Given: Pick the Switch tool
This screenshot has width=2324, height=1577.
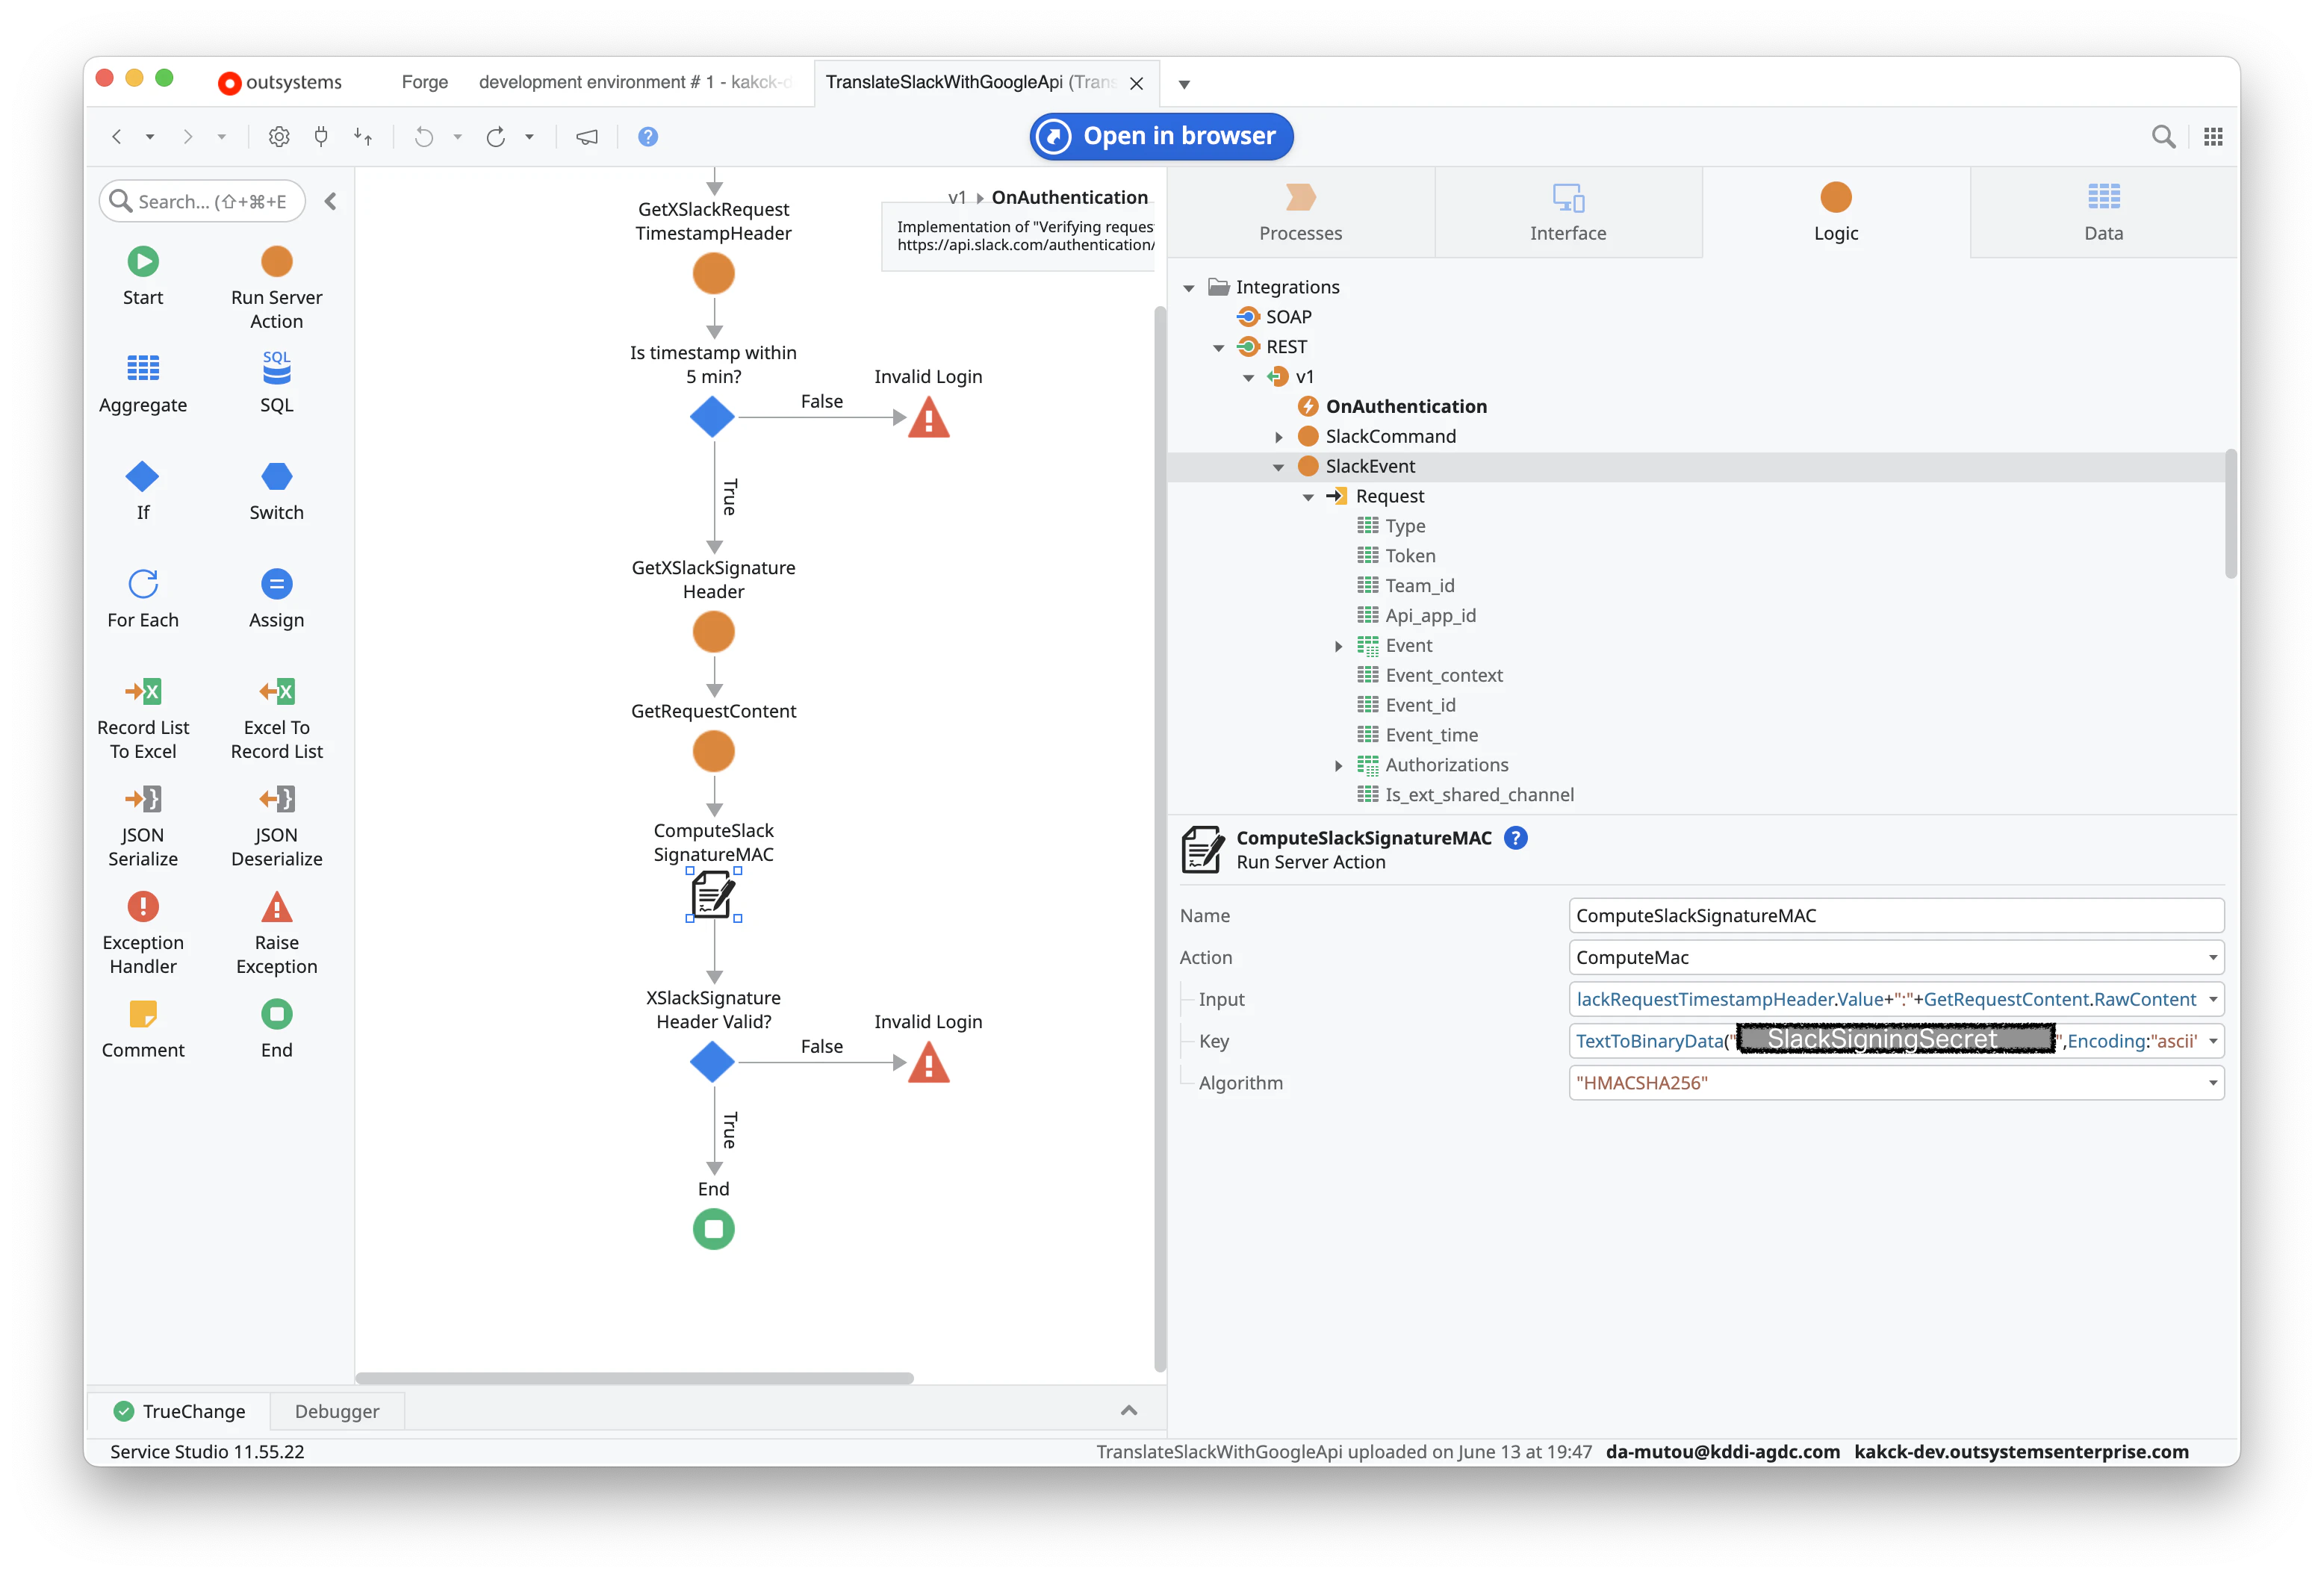Looking at the screenshot, I should tap(276, 490).
